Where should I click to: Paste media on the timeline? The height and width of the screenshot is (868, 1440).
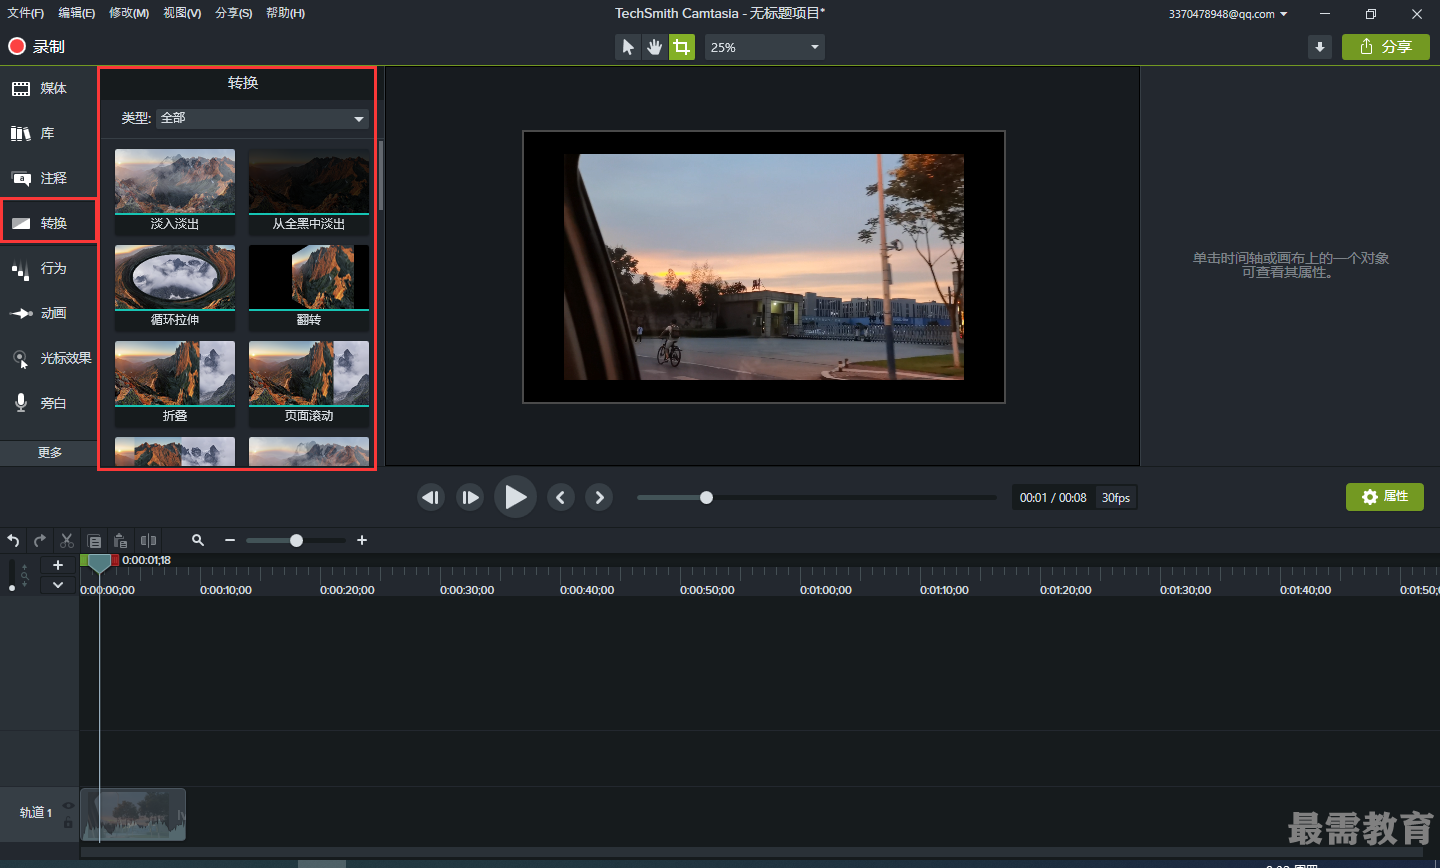[x=121, y=540]
